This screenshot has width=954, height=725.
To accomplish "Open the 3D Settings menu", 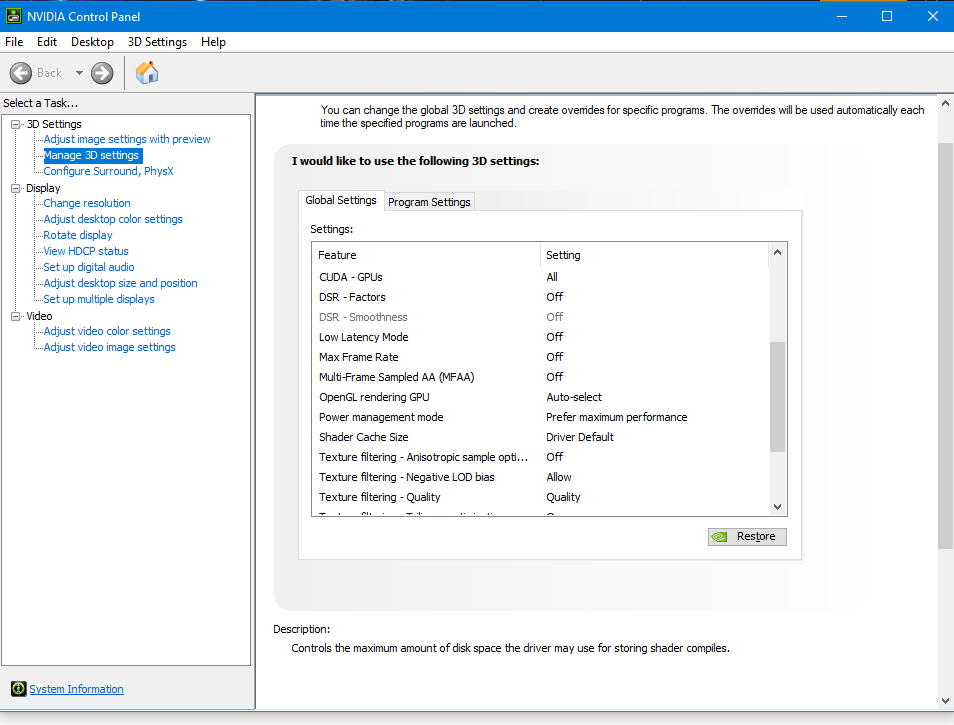I will 157,42.
